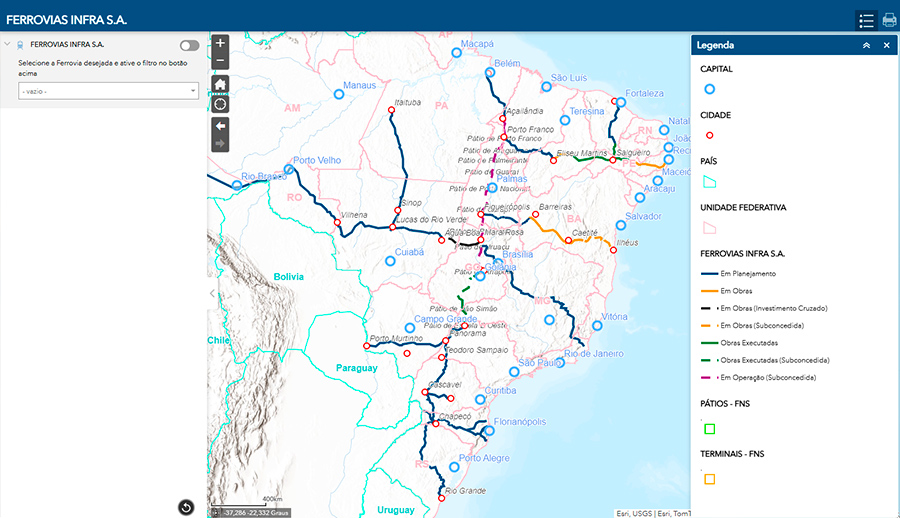Screen dimensions: 900x518
Task: Click the coordinates readout at map bottom
Action: click(x=255, y=513)
